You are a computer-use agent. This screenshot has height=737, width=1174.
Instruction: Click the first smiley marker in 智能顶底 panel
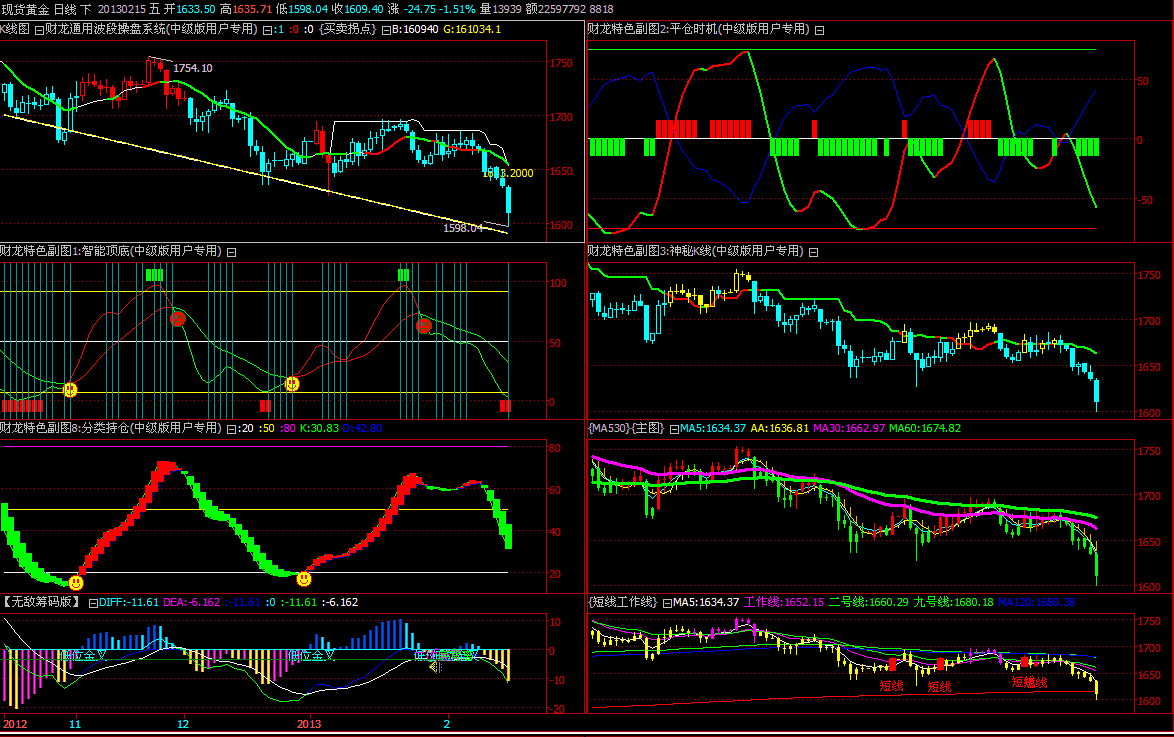(x=70, y=390)
